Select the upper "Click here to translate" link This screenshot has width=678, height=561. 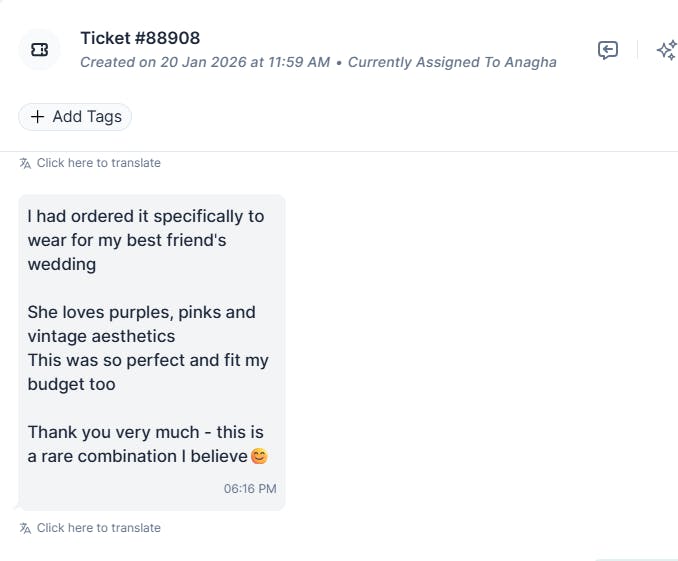(98, 163)
